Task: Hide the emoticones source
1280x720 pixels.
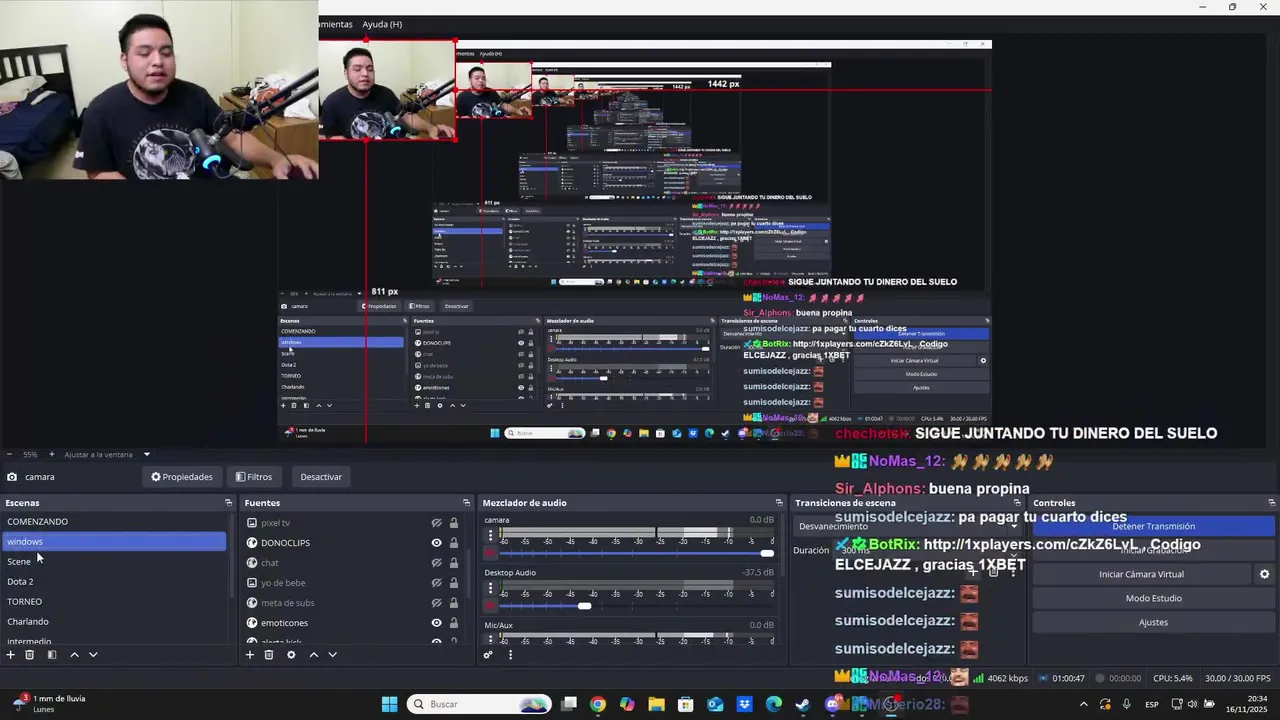Action: (436, 623)
